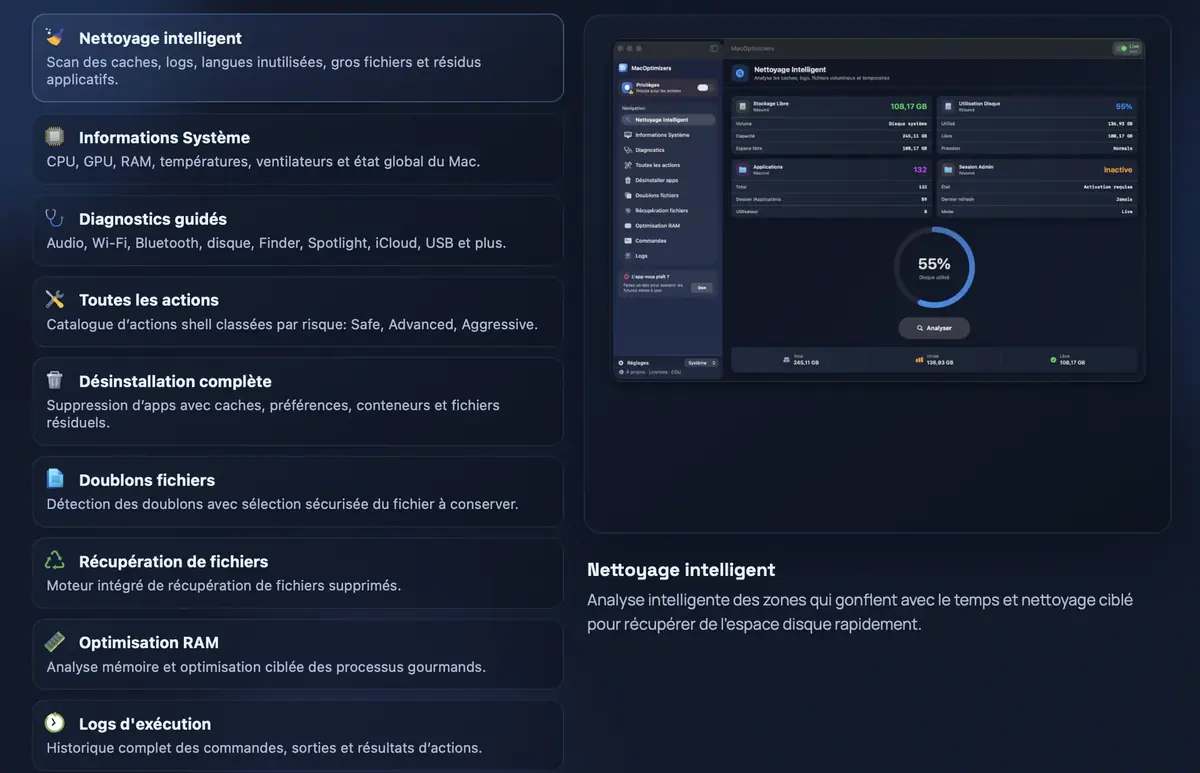Viewport: 1200px width, 773px height.
Task: Click the wrench icon on Toutes les actions card
Action: point(55,298)
